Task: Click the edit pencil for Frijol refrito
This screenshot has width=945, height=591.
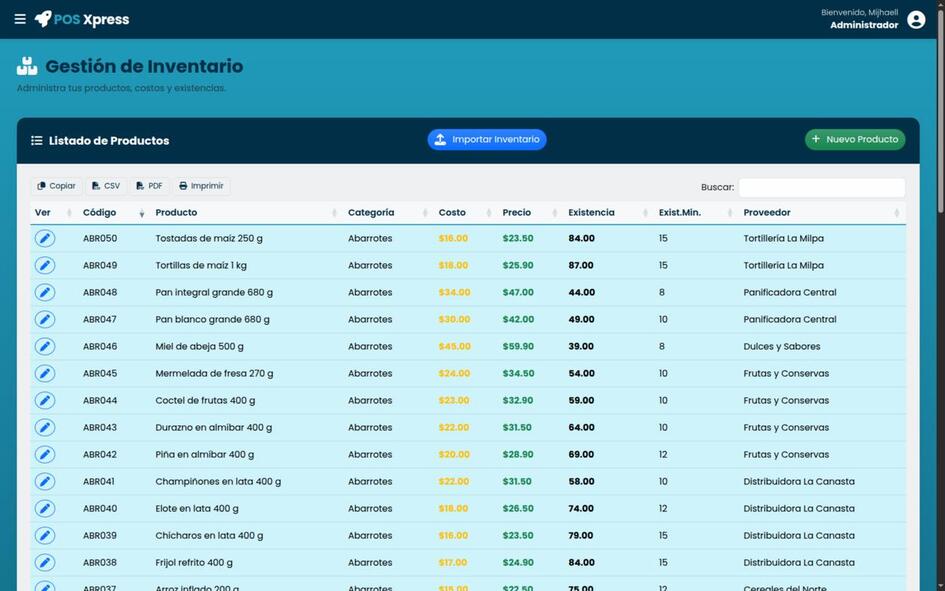Action: (x=45, y=563)
